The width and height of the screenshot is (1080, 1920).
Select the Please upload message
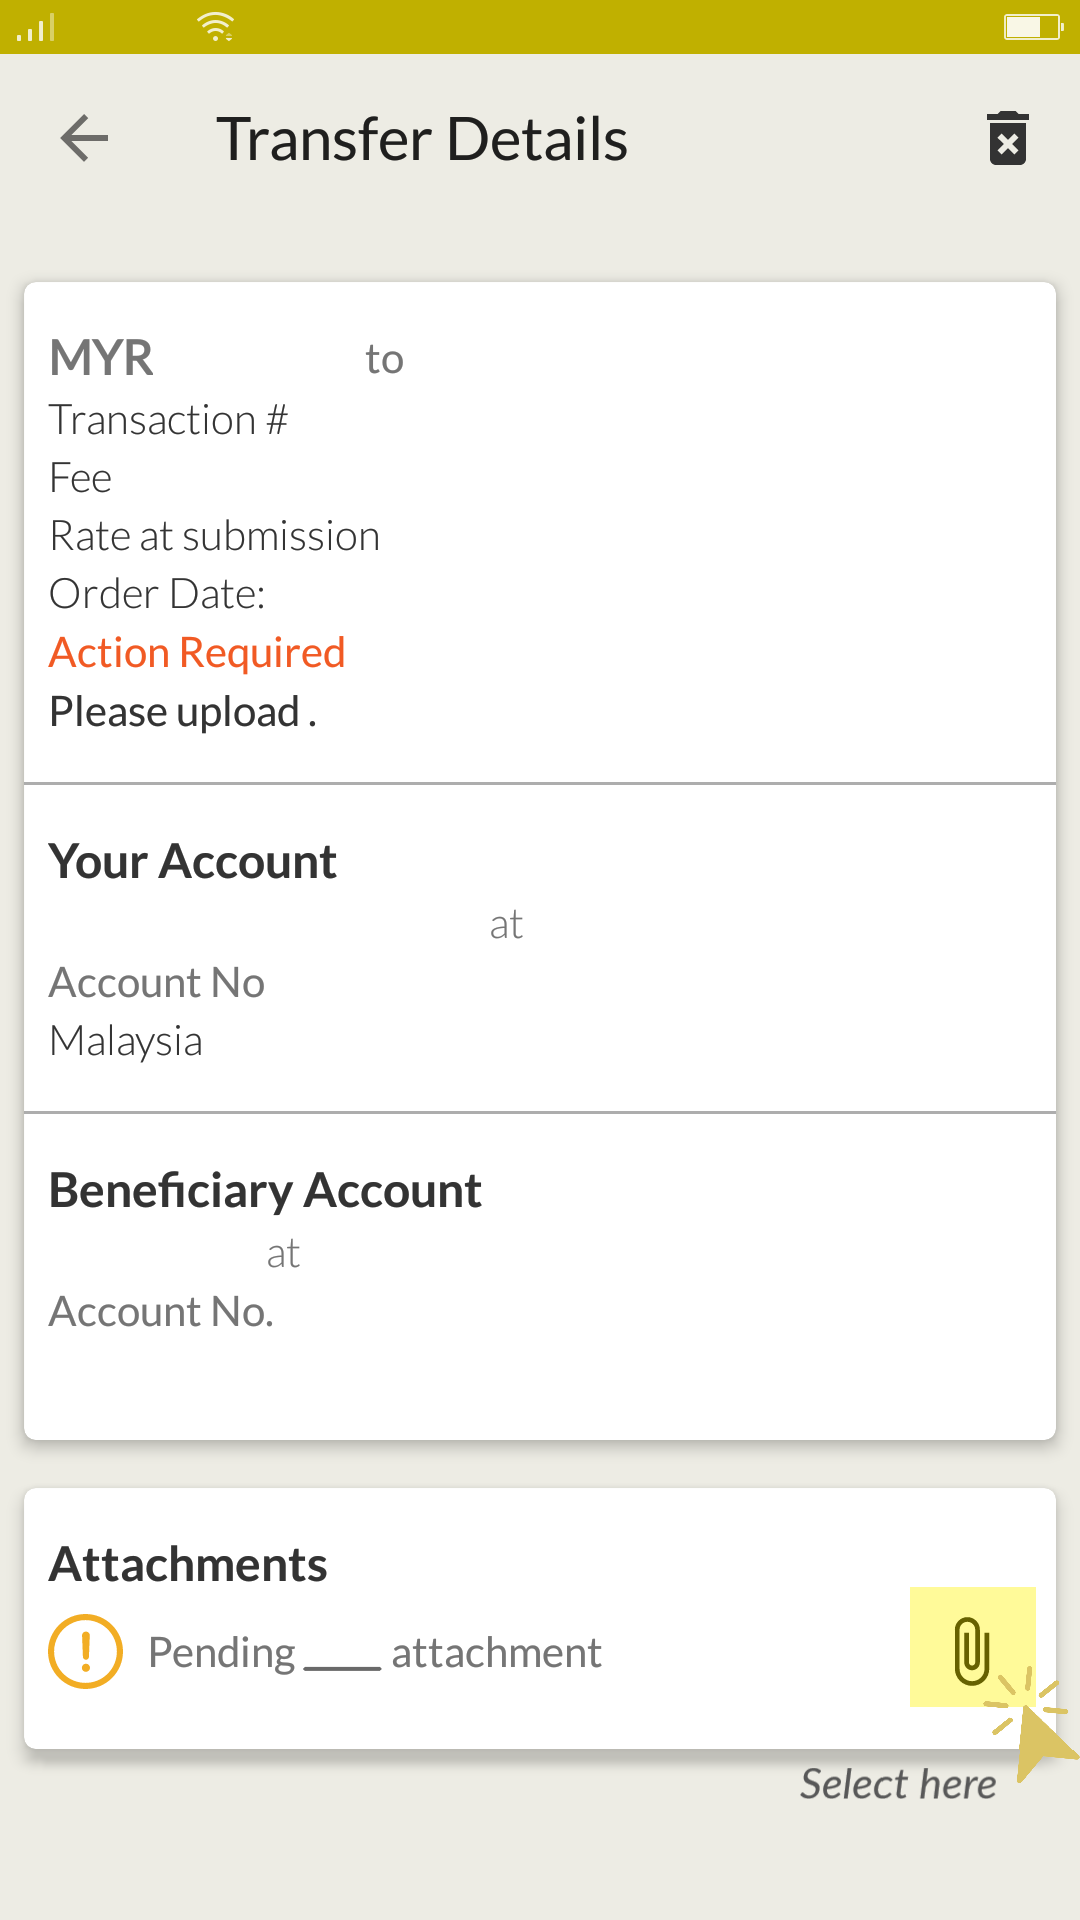pos(183,712)
